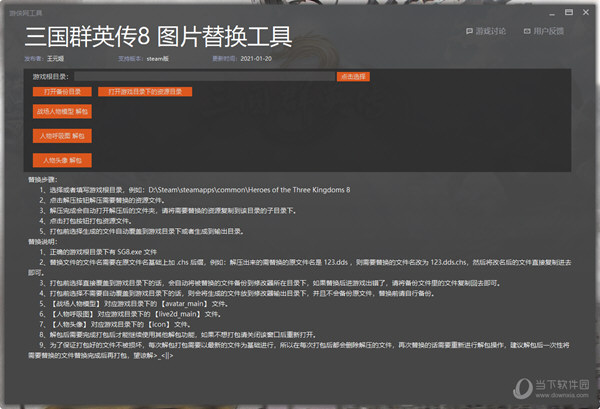600x409 pixels.
Task: Minimize the tool window
Action: pos(552,13)
